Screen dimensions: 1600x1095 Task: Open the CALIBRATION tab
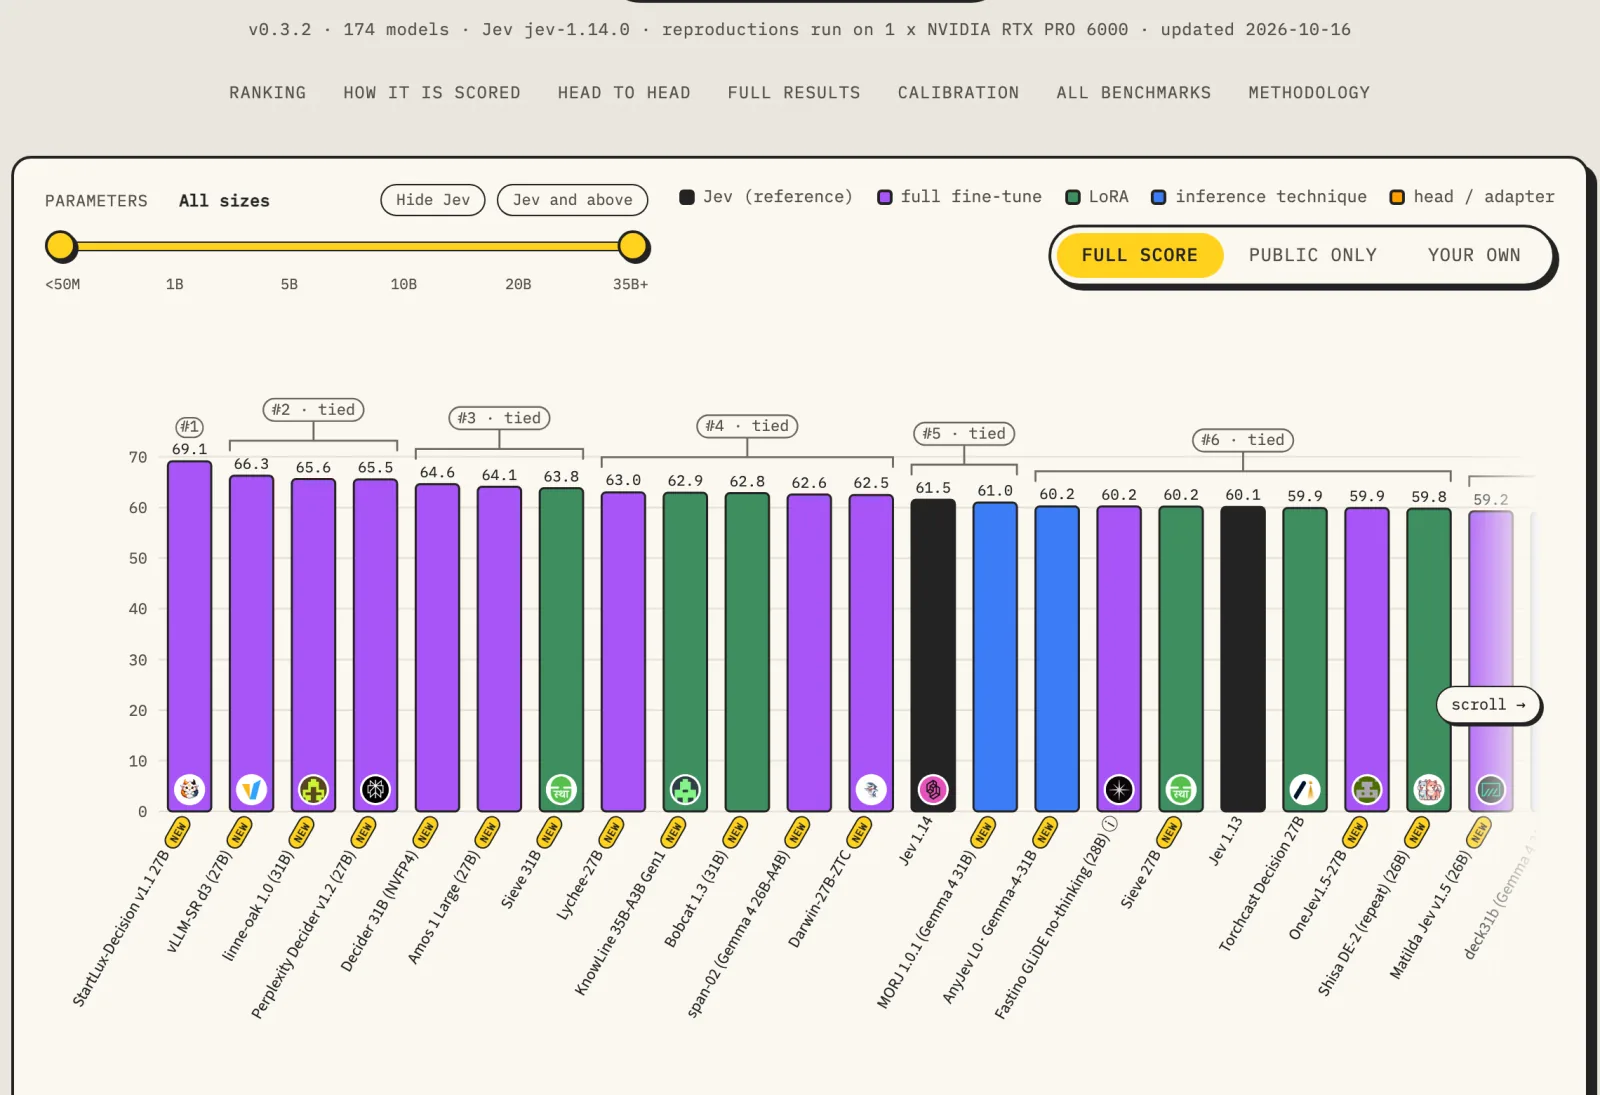(x=958, y=93)
